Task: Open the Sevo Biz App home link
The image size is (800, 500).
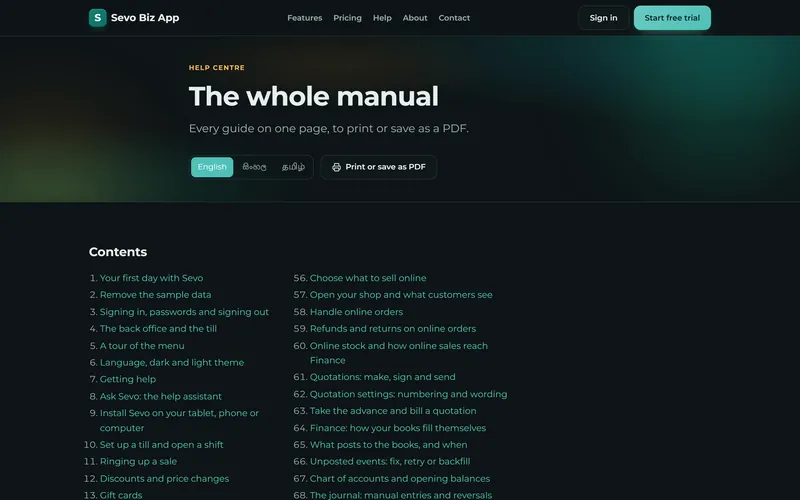Action: coord(134,18)
